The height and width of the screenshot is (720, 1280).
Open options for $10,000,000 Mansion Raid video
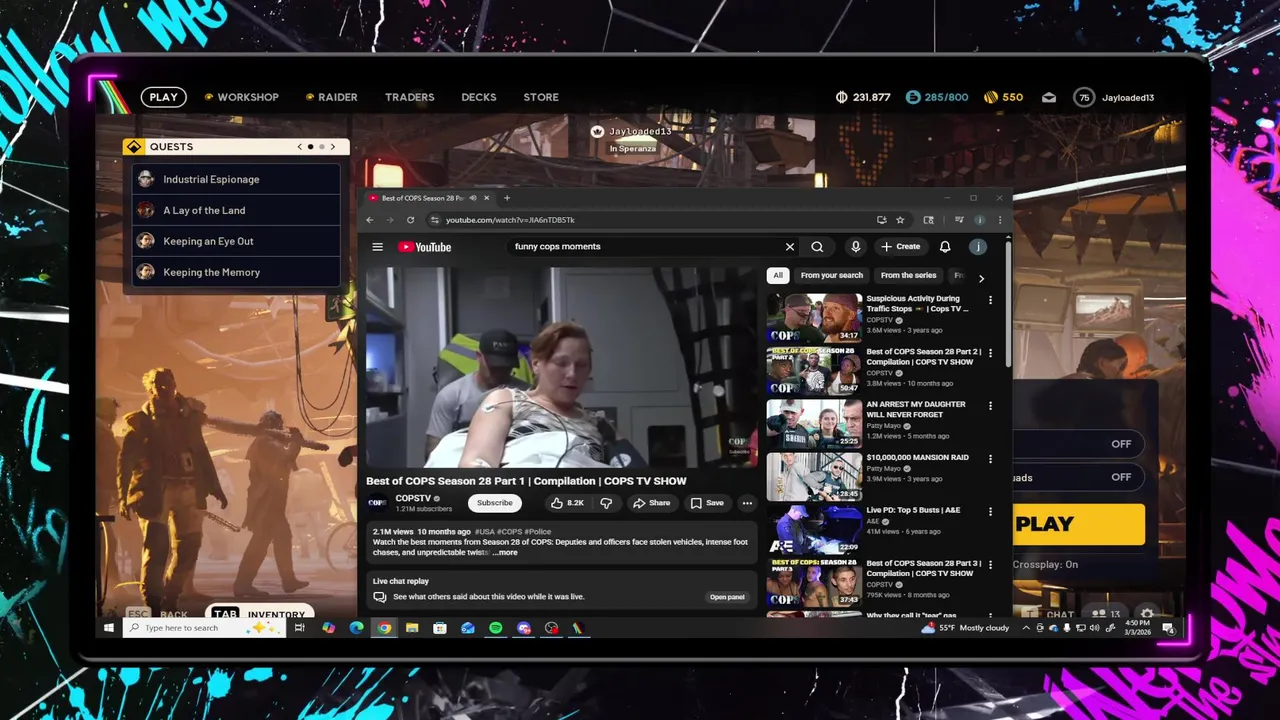(991, 459)
